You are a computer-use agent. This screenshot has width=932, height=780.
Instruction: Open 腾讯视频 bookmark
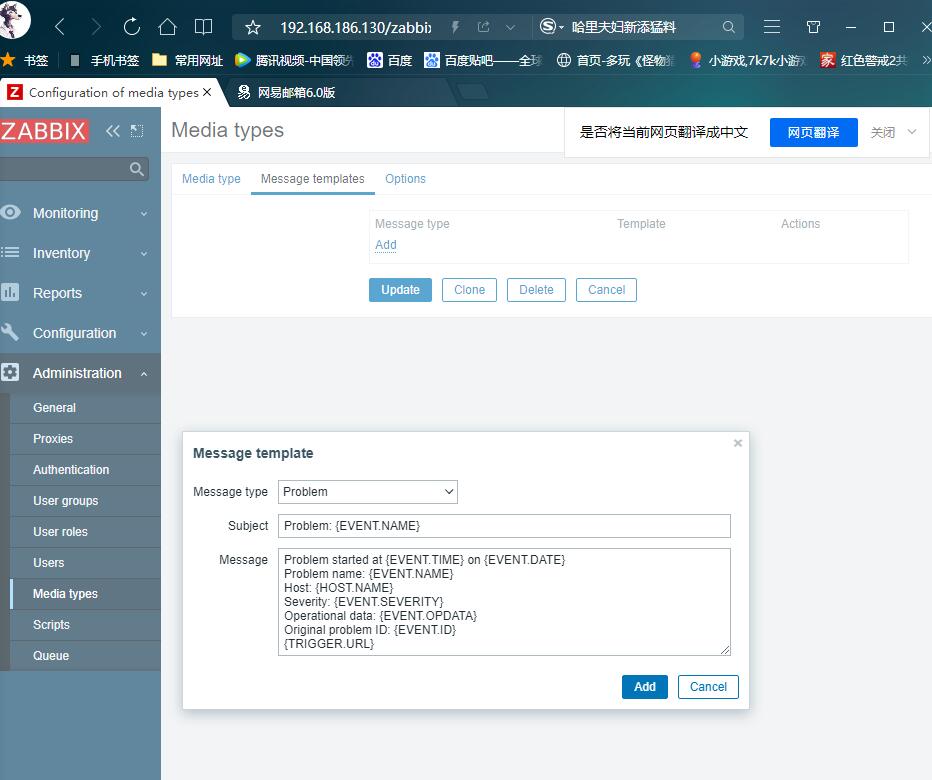point(294,60)
